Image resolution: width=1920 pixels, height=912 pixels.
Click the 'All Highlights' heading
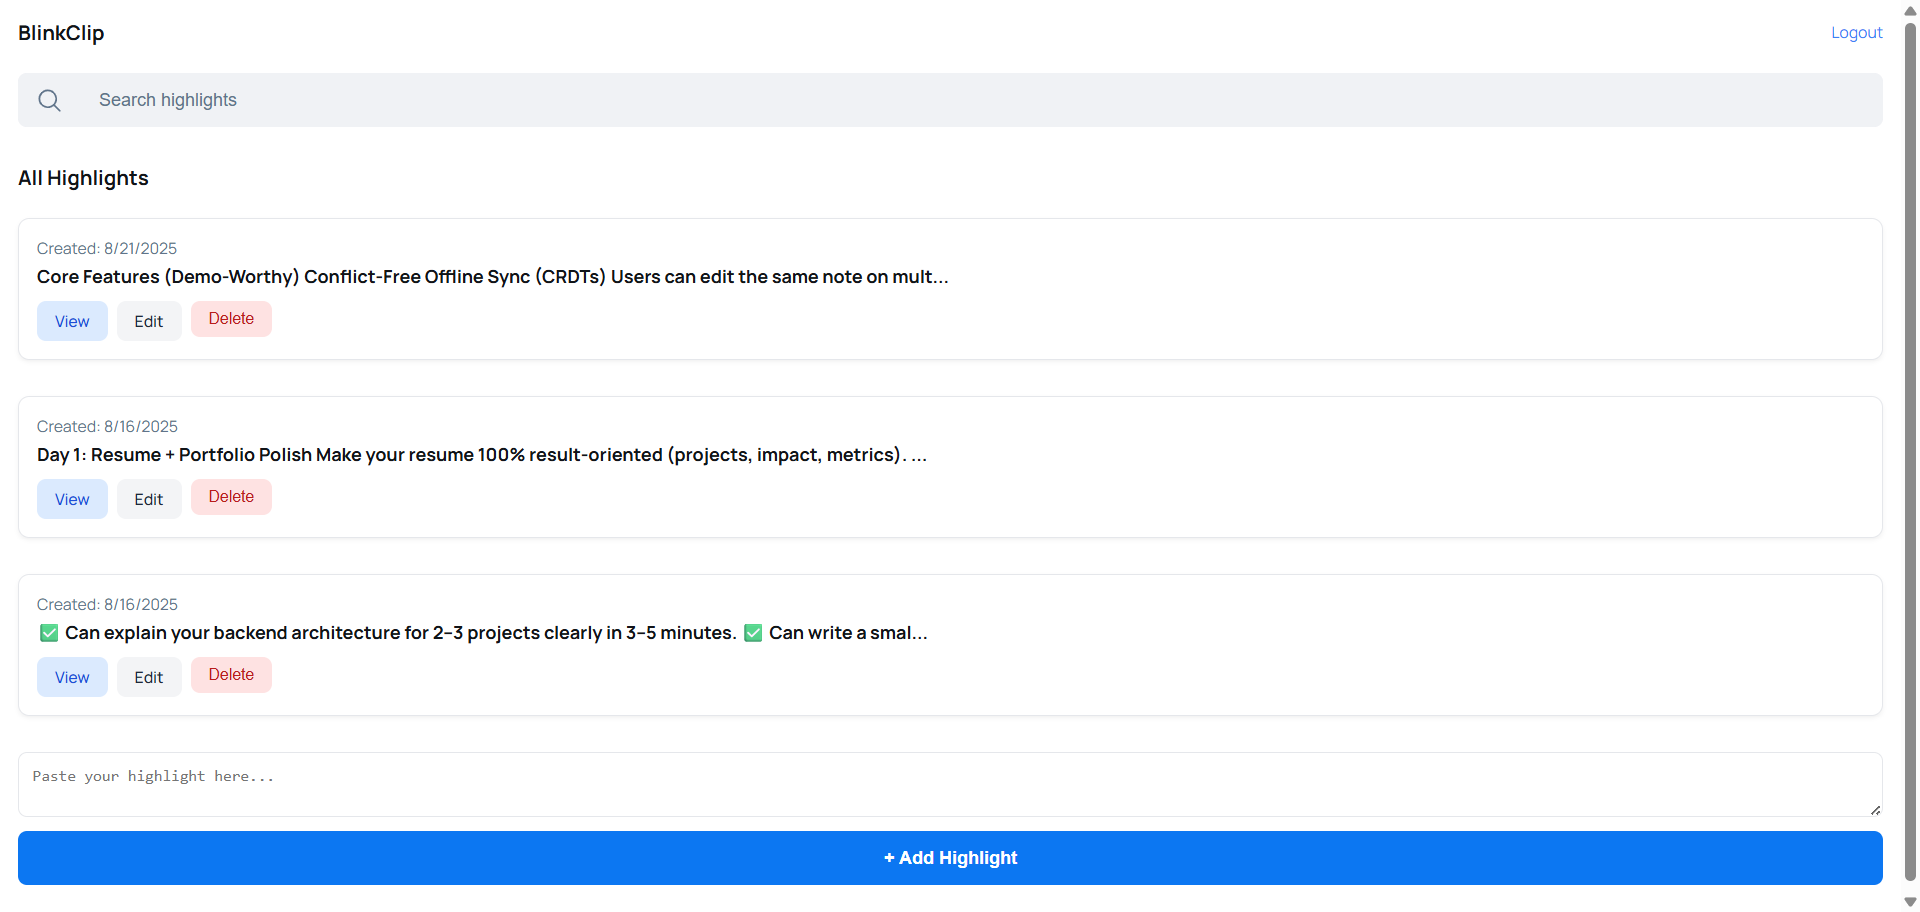tap(83, 178)
